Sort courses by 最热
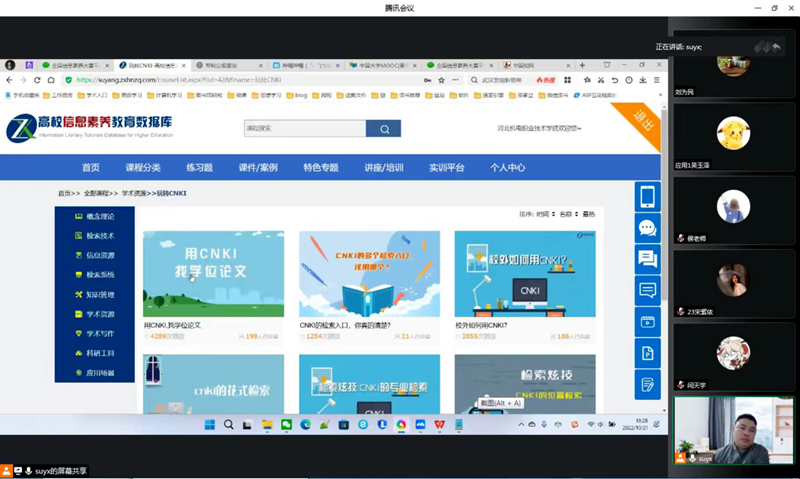Image resolution: width=800 pixels, height=479 pixels. (x=589, y=214)
